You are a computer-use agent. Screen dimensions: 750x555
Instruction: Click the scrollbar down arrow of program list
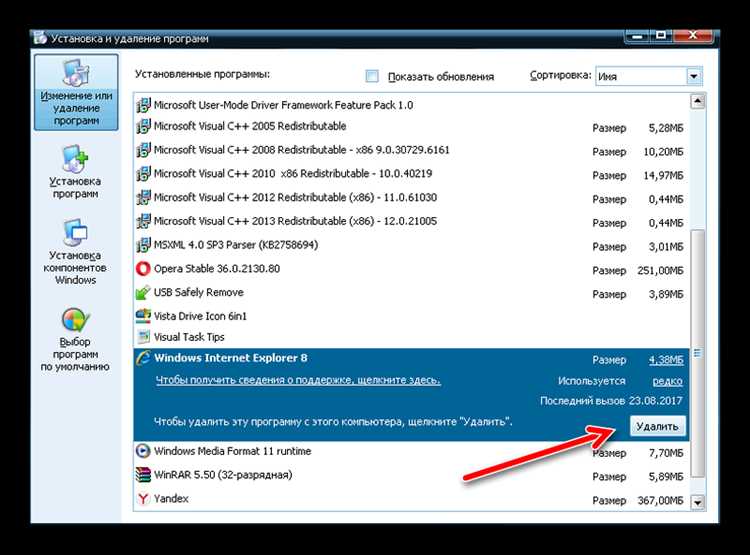pyautogui.click(x=697, y=503)
